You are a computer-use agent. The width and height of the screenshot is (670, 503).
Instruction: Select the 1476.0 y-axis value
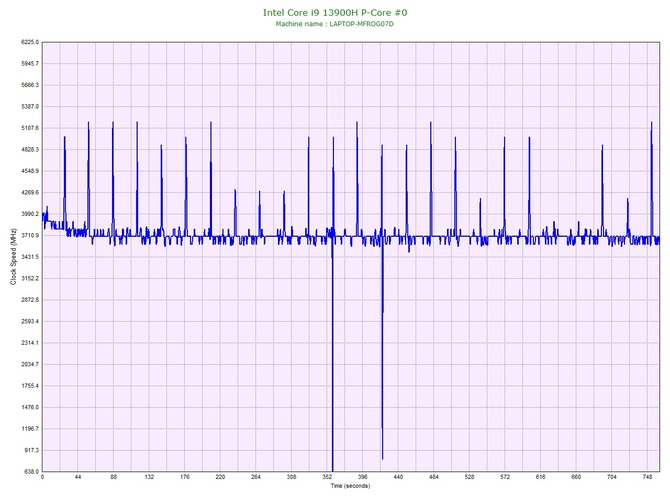click(x=30, y=407)
